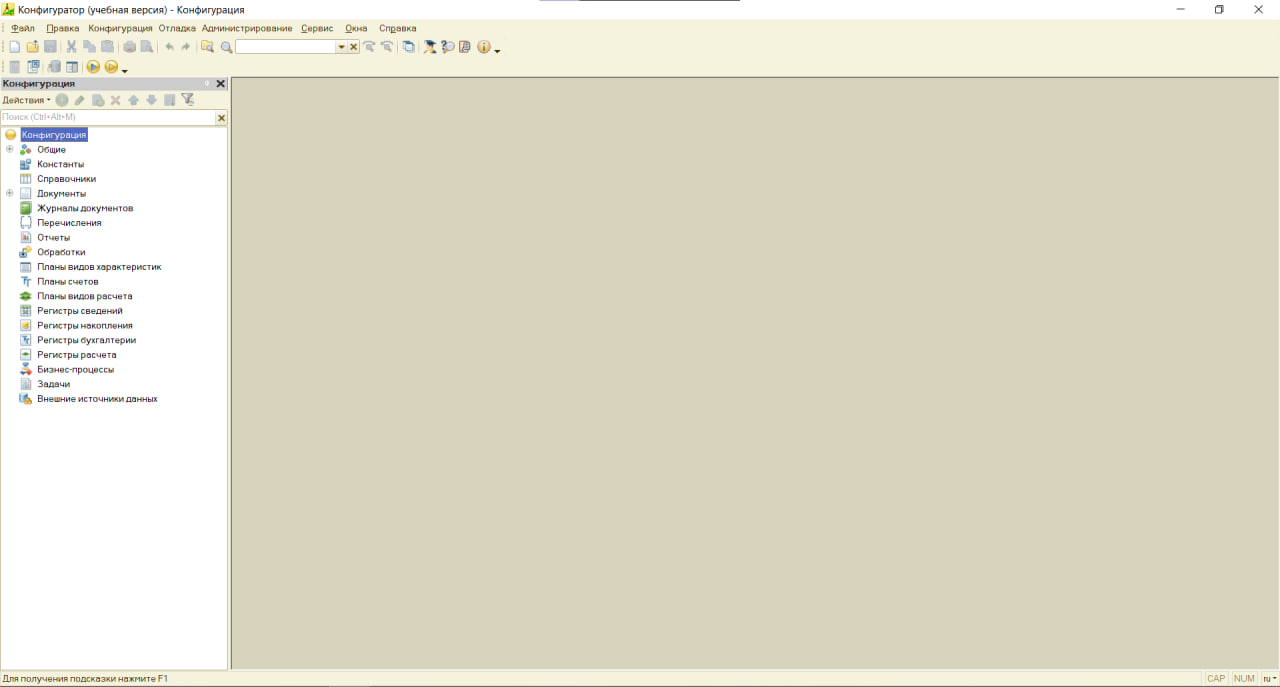Viewport: 1280px width, 687px height.
Task: Select Внешние источники данных in tree
Action: click(x=97, y=399)
